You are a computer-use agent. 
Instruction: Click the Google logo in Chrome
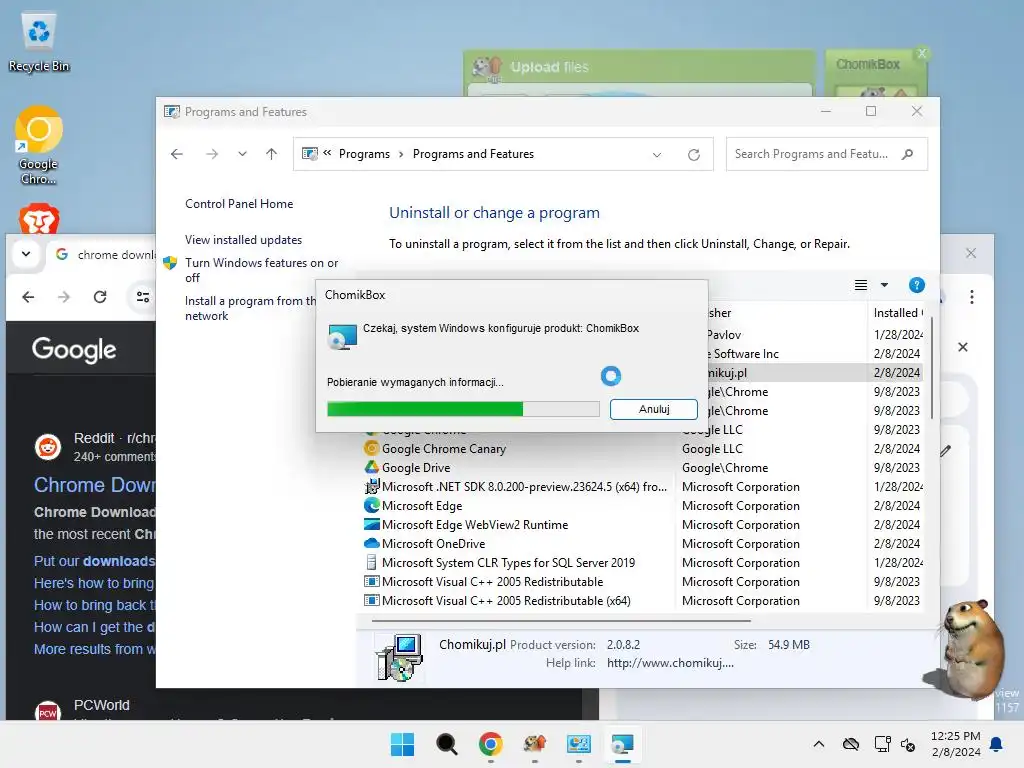point(74,350)
